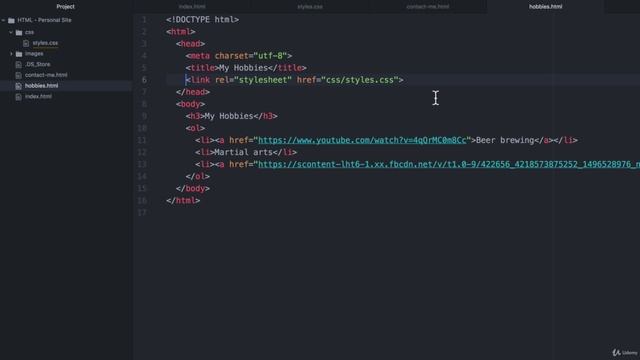This screenshot has width=640, height=360.
Task: Open styles.css in the project tree
Action: [x=45, y=43]
